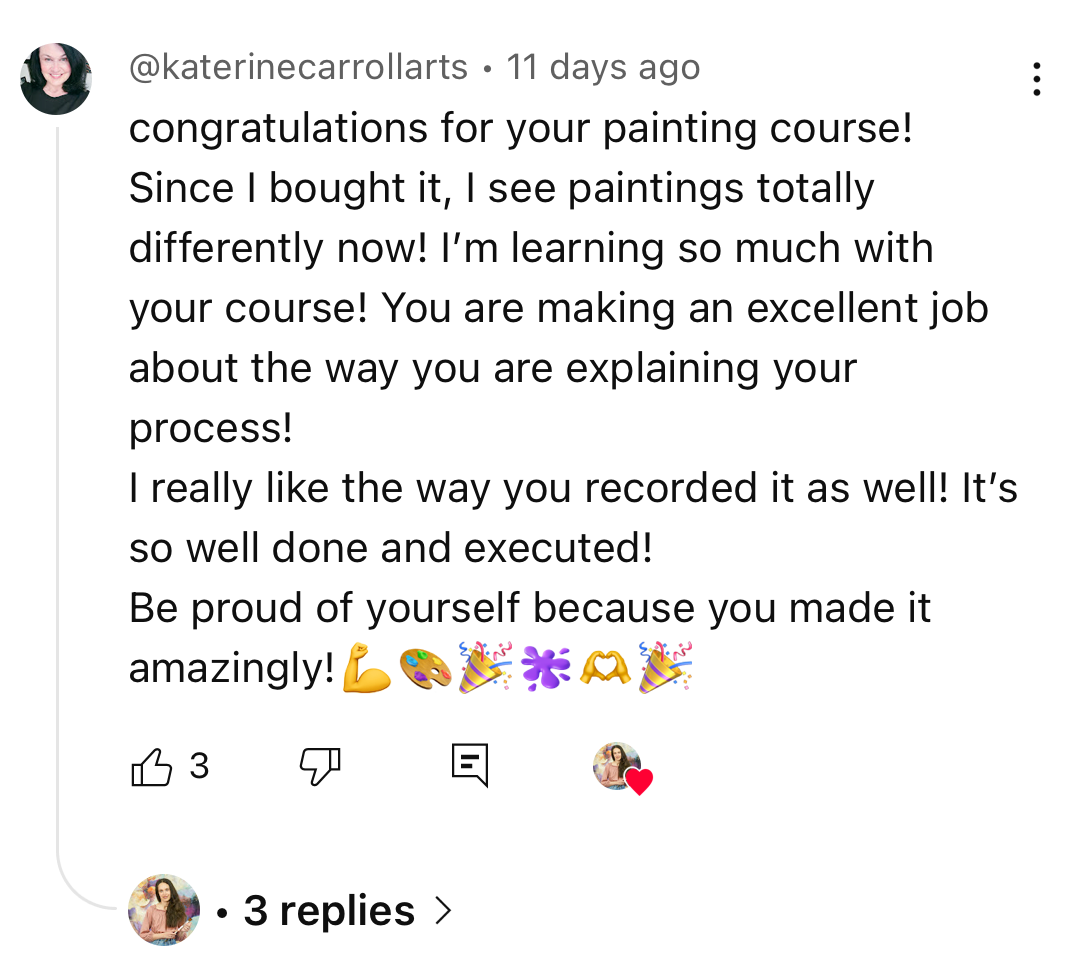Click the 11 days ago timestamp
This screenshot has height=974, width=1078.
pyautogui.click(x=603, y=68)
